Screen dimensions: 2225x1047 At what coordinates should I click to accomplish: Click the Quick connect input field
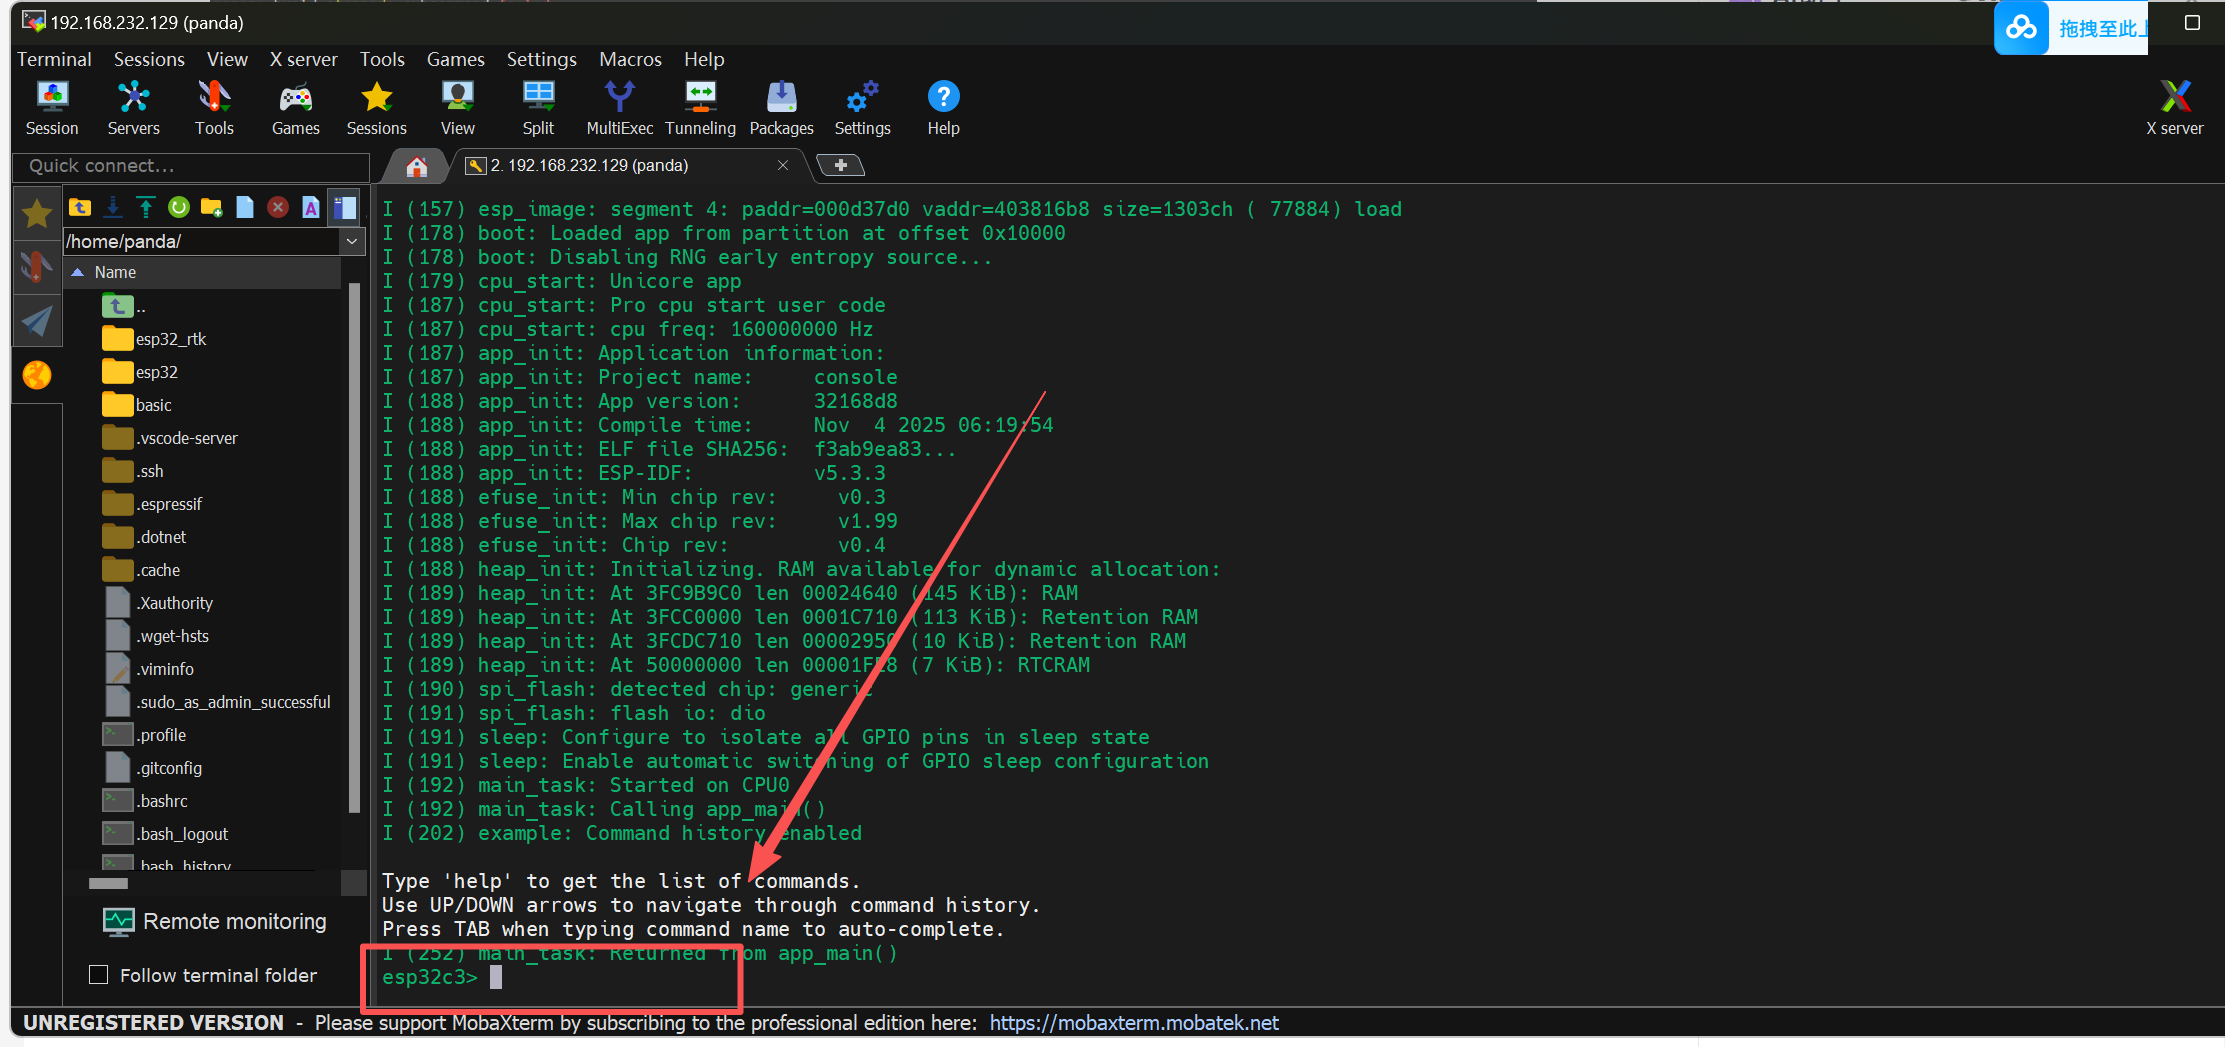(x=191, y=166)
